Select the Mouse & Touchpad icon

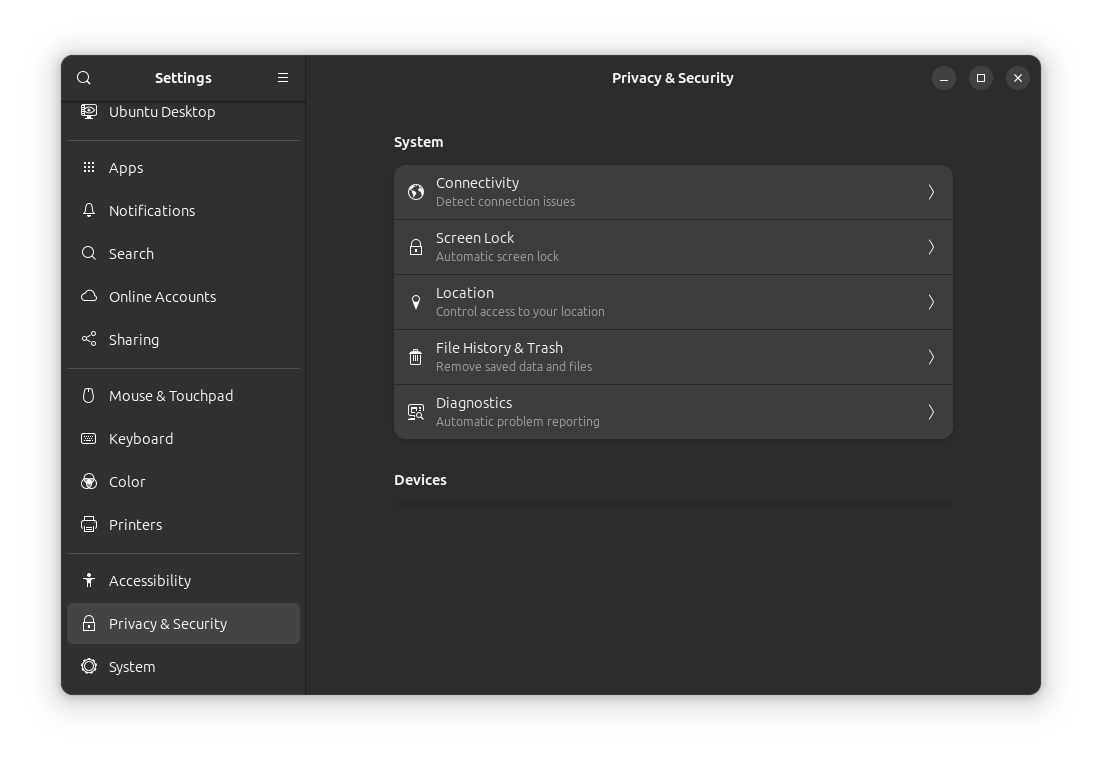click(x=88, y=395)
